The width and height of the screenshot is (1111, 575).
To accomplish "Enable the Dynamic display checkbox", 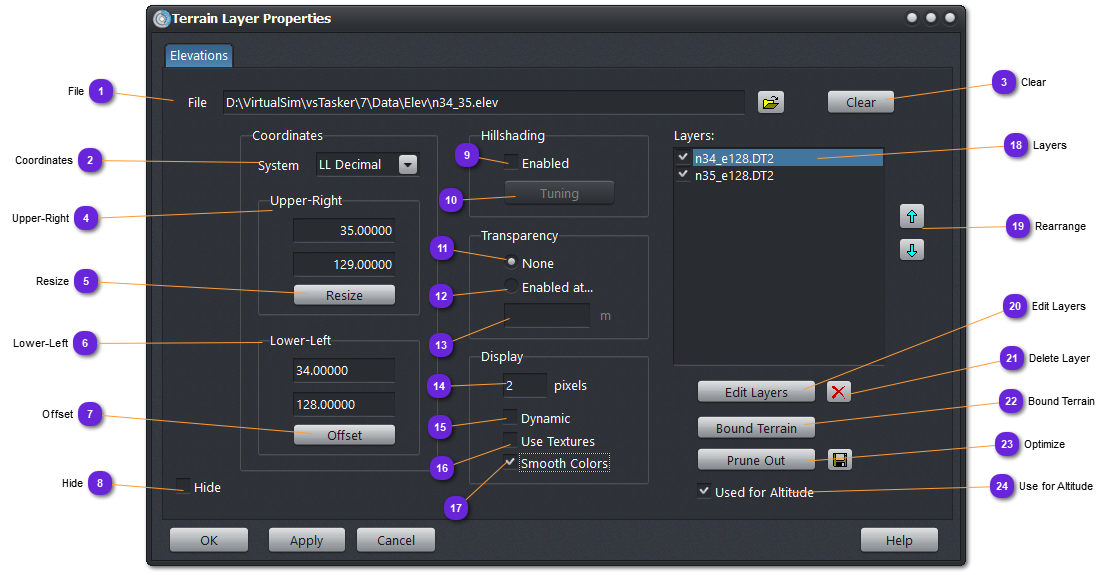I will [x=511, y=417].
